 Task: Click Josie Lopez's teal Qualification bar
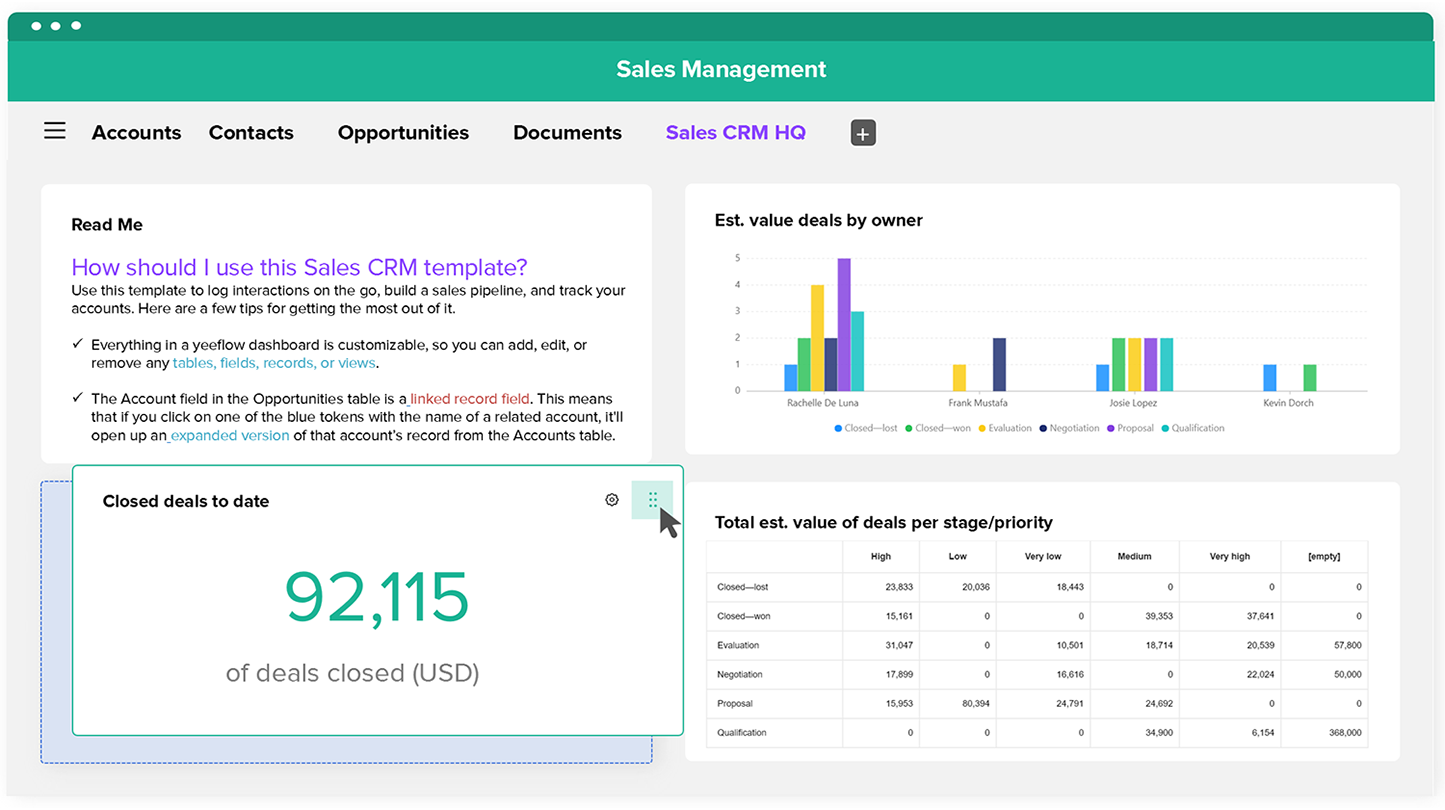1167,364
